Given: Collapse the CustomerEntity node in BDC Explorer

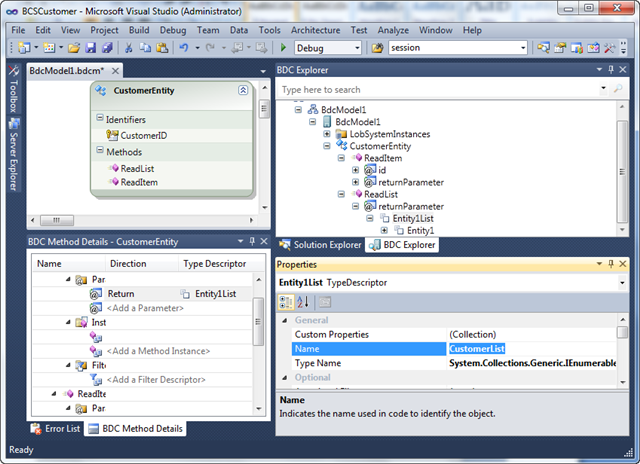Looking at the screenshot, I should [327, 146].
